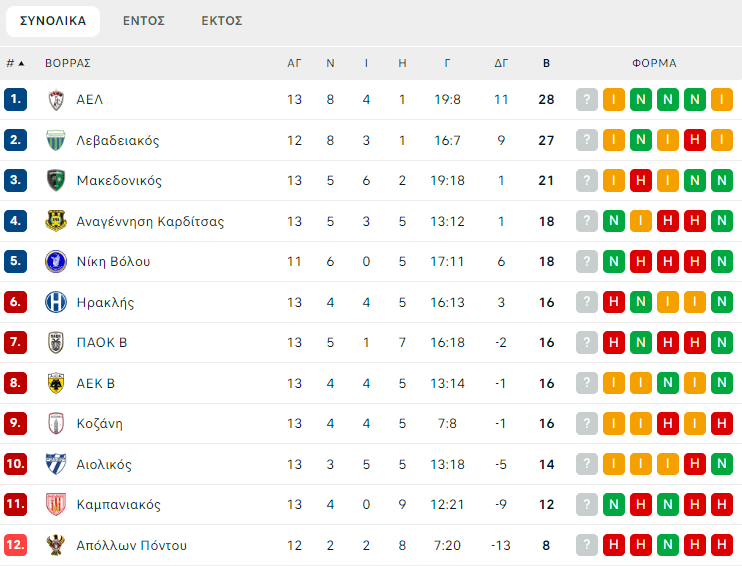Viewport: 742px width, 566px height.
Task: Click the Καμπανιακός team name
Action: click(118, 505)
